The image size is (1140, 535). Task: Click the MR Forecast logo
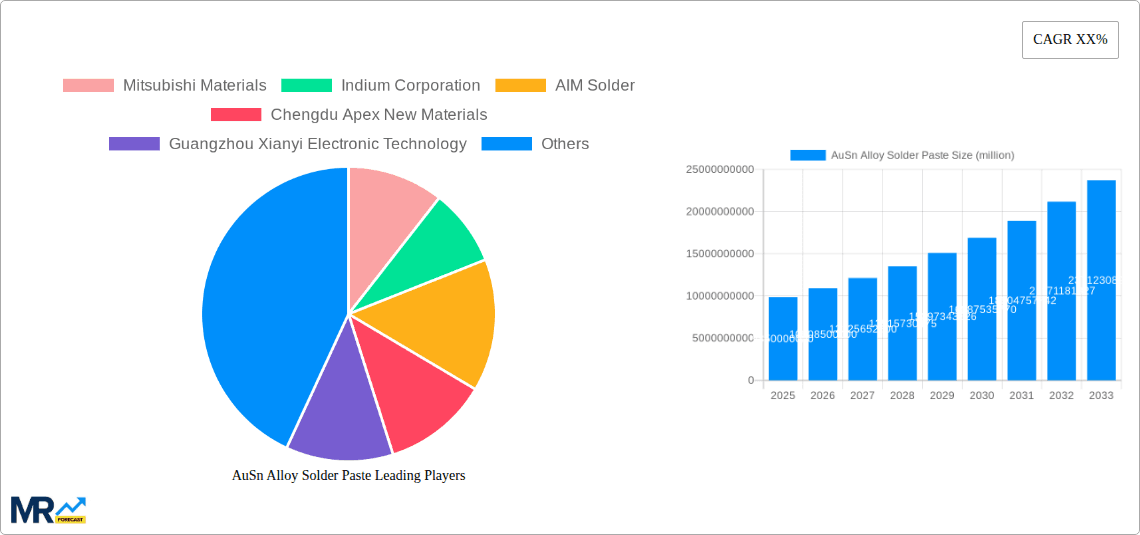[x=48, y=510]
